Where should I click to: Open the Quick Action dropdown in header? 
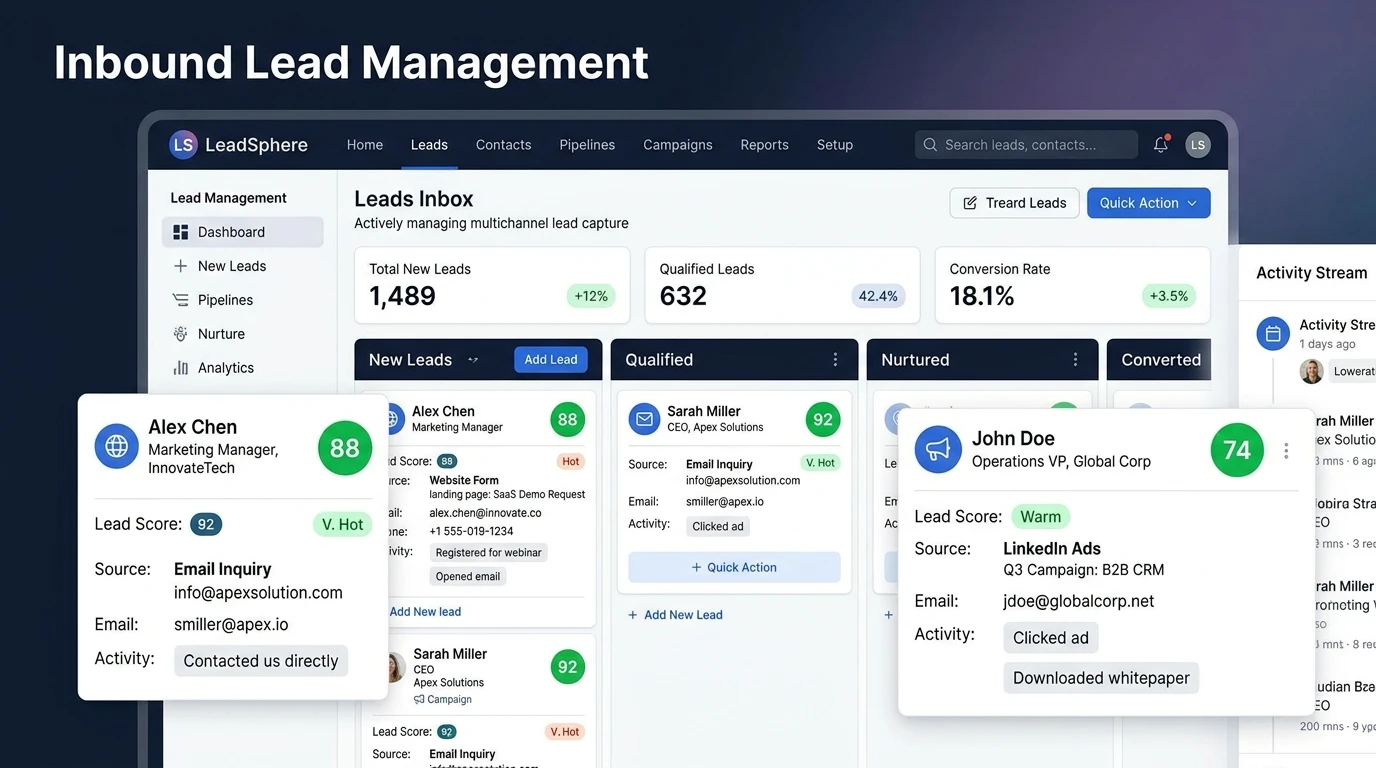[1149, 203]
